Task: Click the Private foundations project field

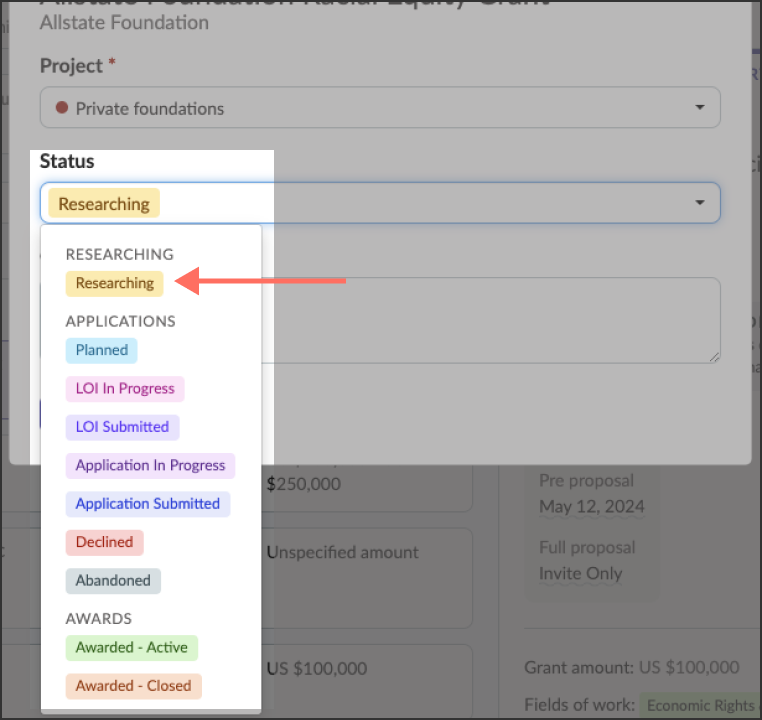Action: click(380, 108)
